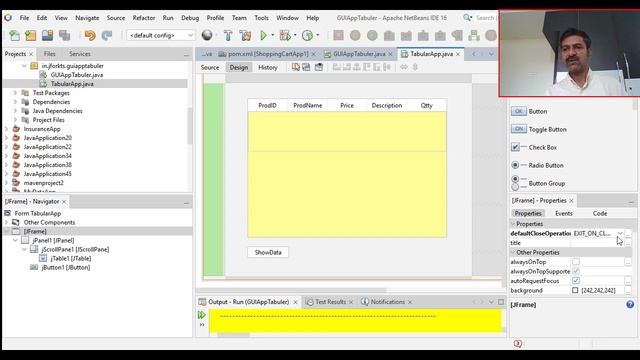Open the Test Results tab
Image resolution: width=640 pixels, height=360 pixels.
click(330, 302)
